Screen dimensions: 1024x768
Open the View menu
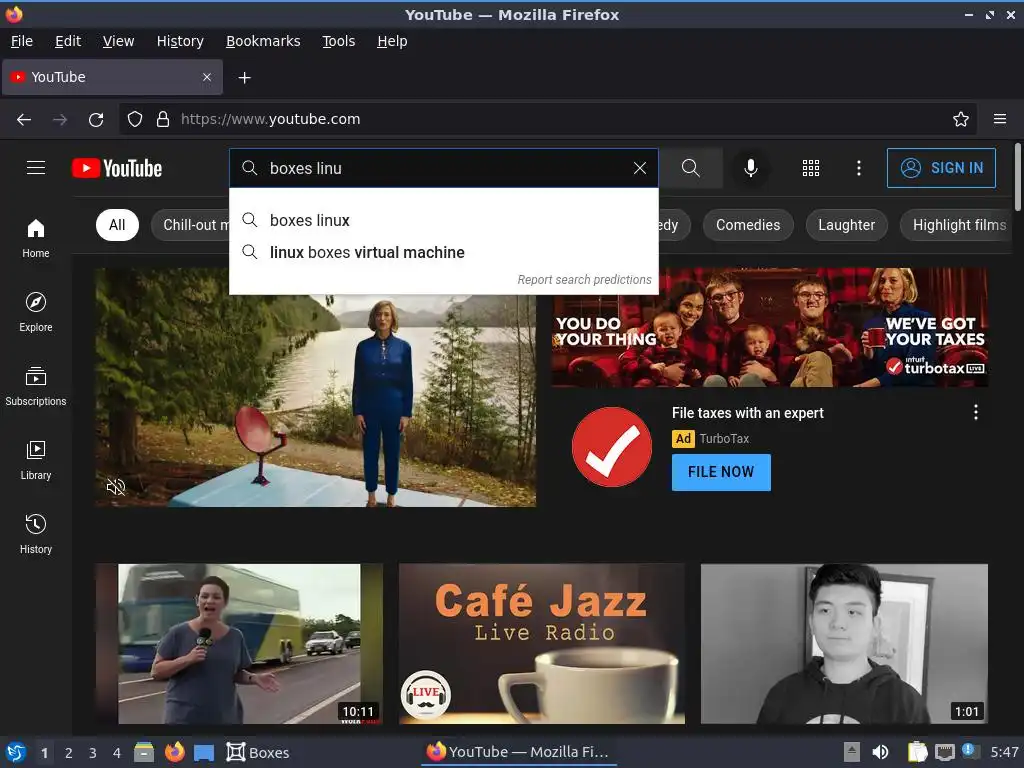118,41
